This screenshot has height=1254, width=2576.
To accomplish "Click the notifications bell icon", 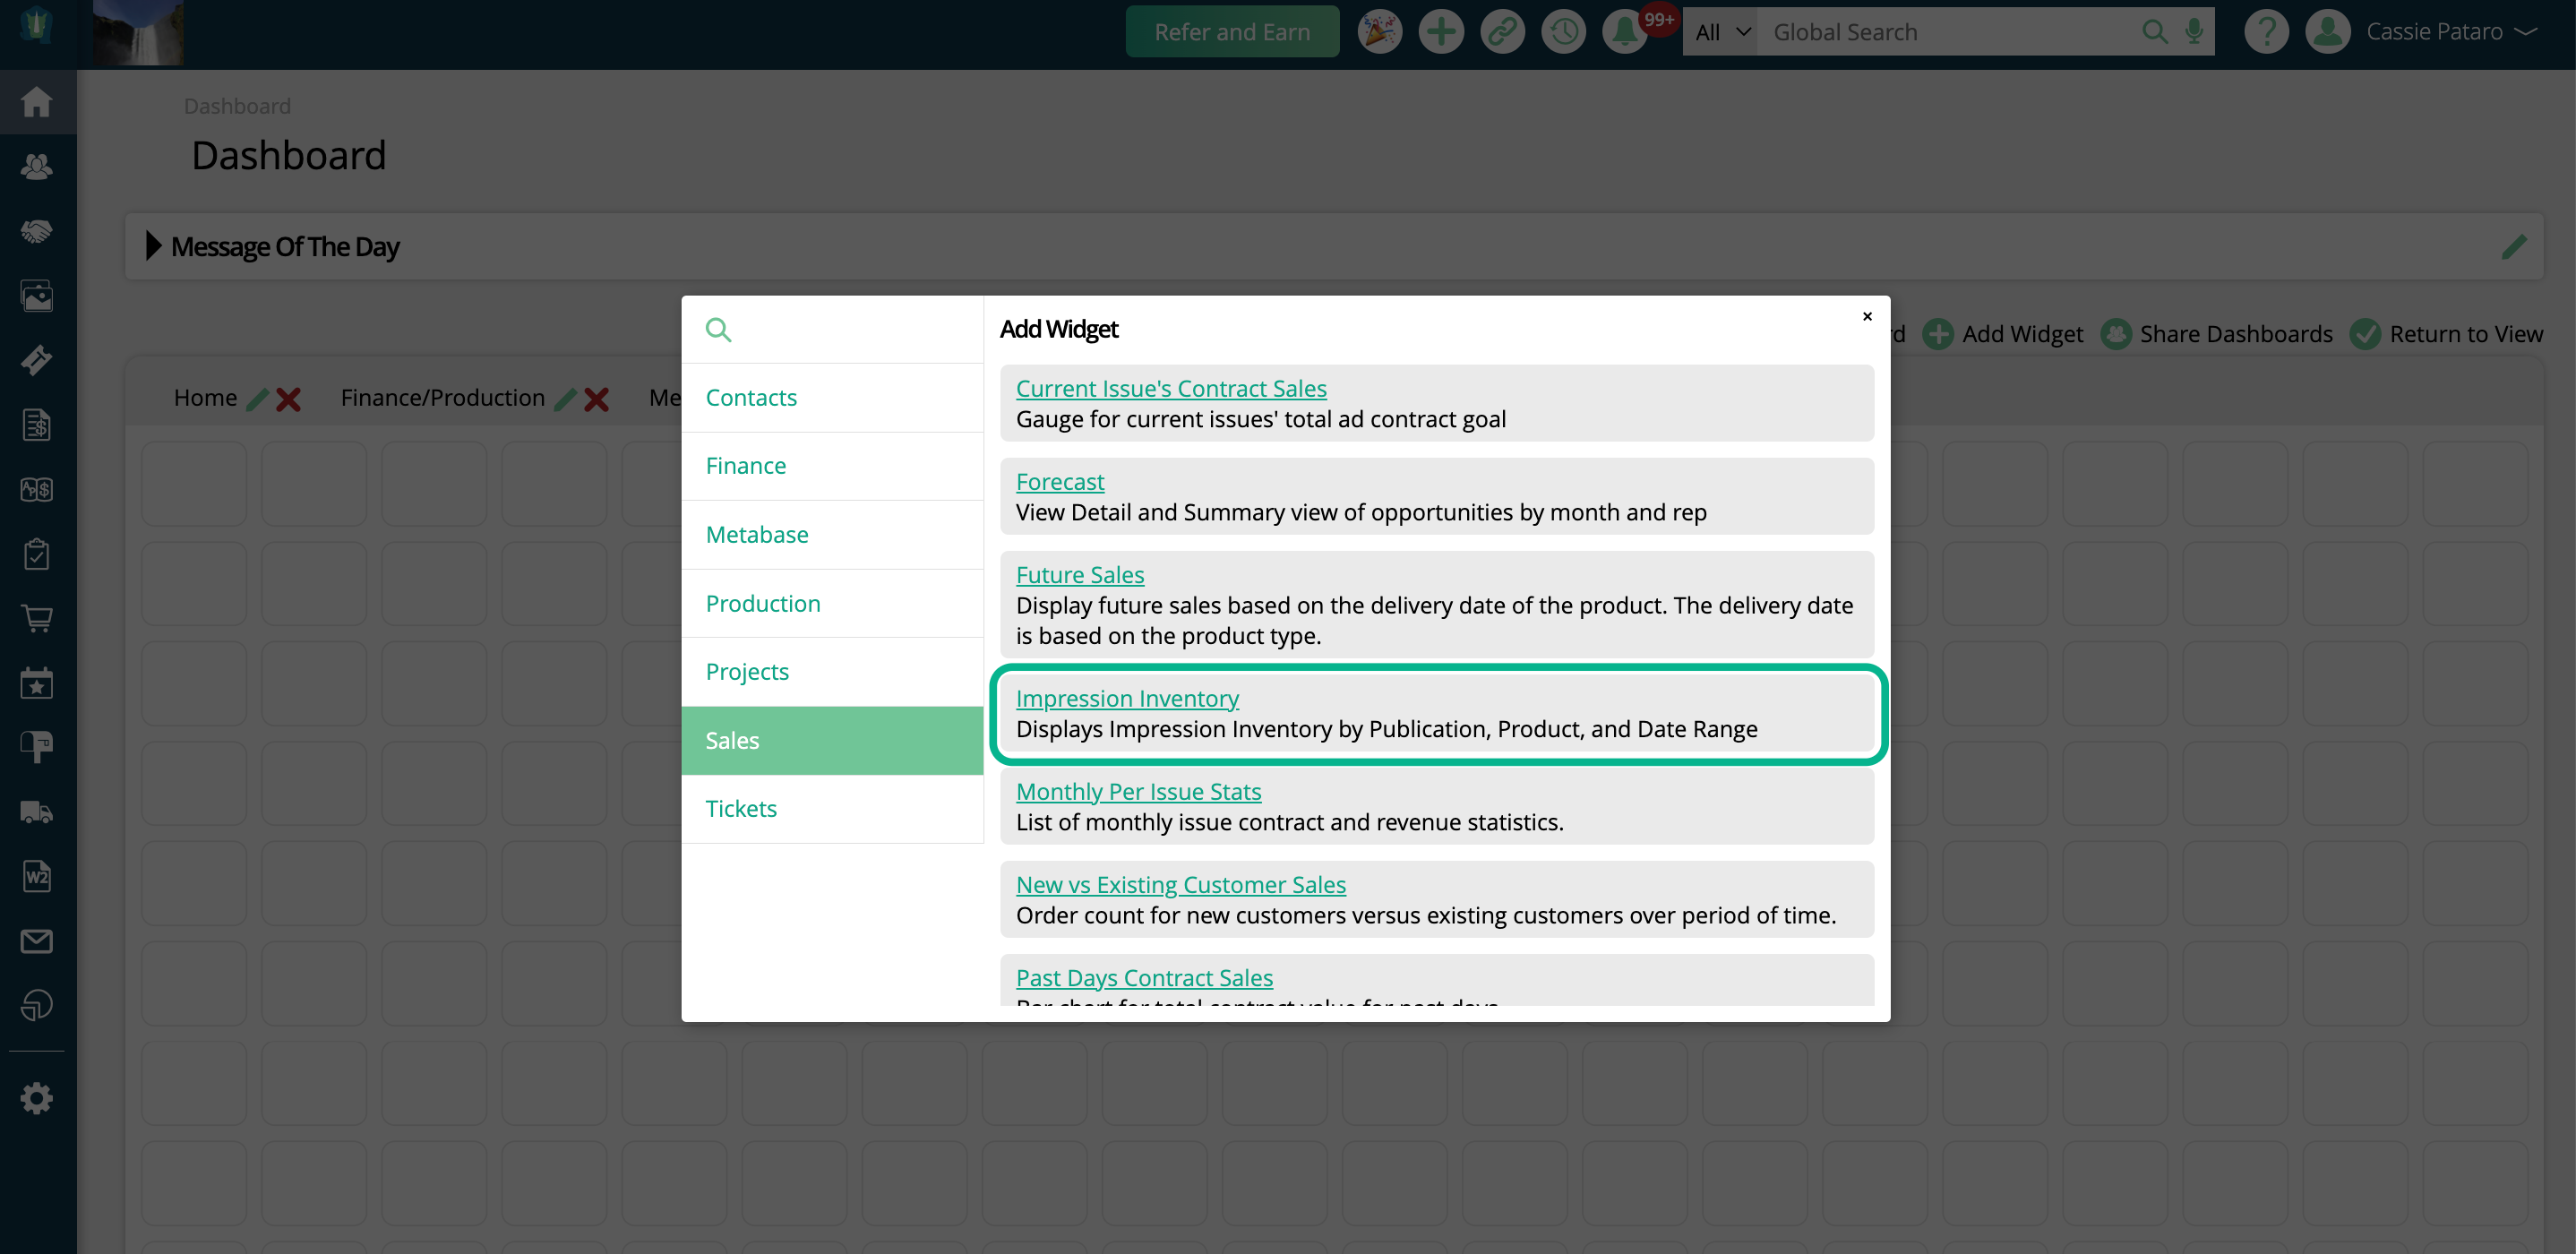I will click(1624, 32).
